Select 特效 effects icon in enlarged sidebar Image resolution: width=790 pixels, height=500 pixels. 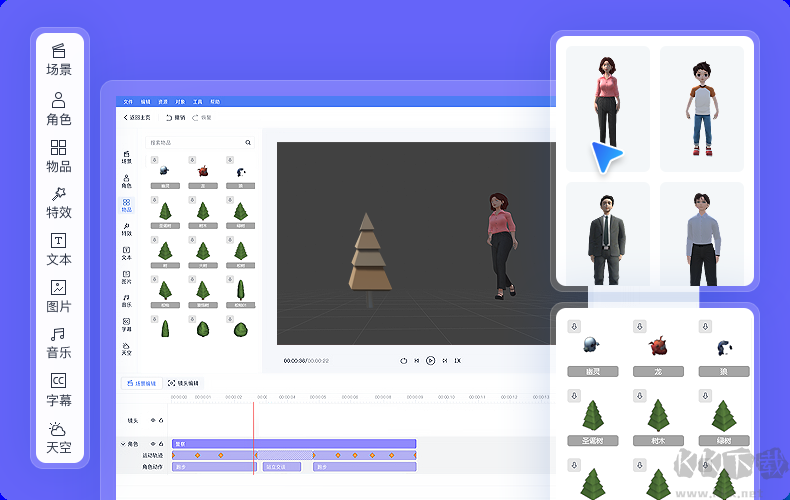59,201
